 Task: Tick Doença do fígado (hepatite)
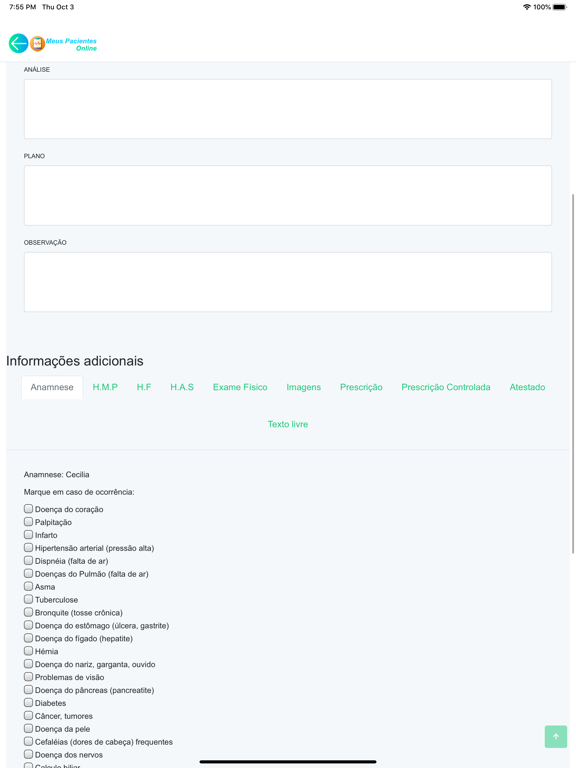click(x=28, y=638)
